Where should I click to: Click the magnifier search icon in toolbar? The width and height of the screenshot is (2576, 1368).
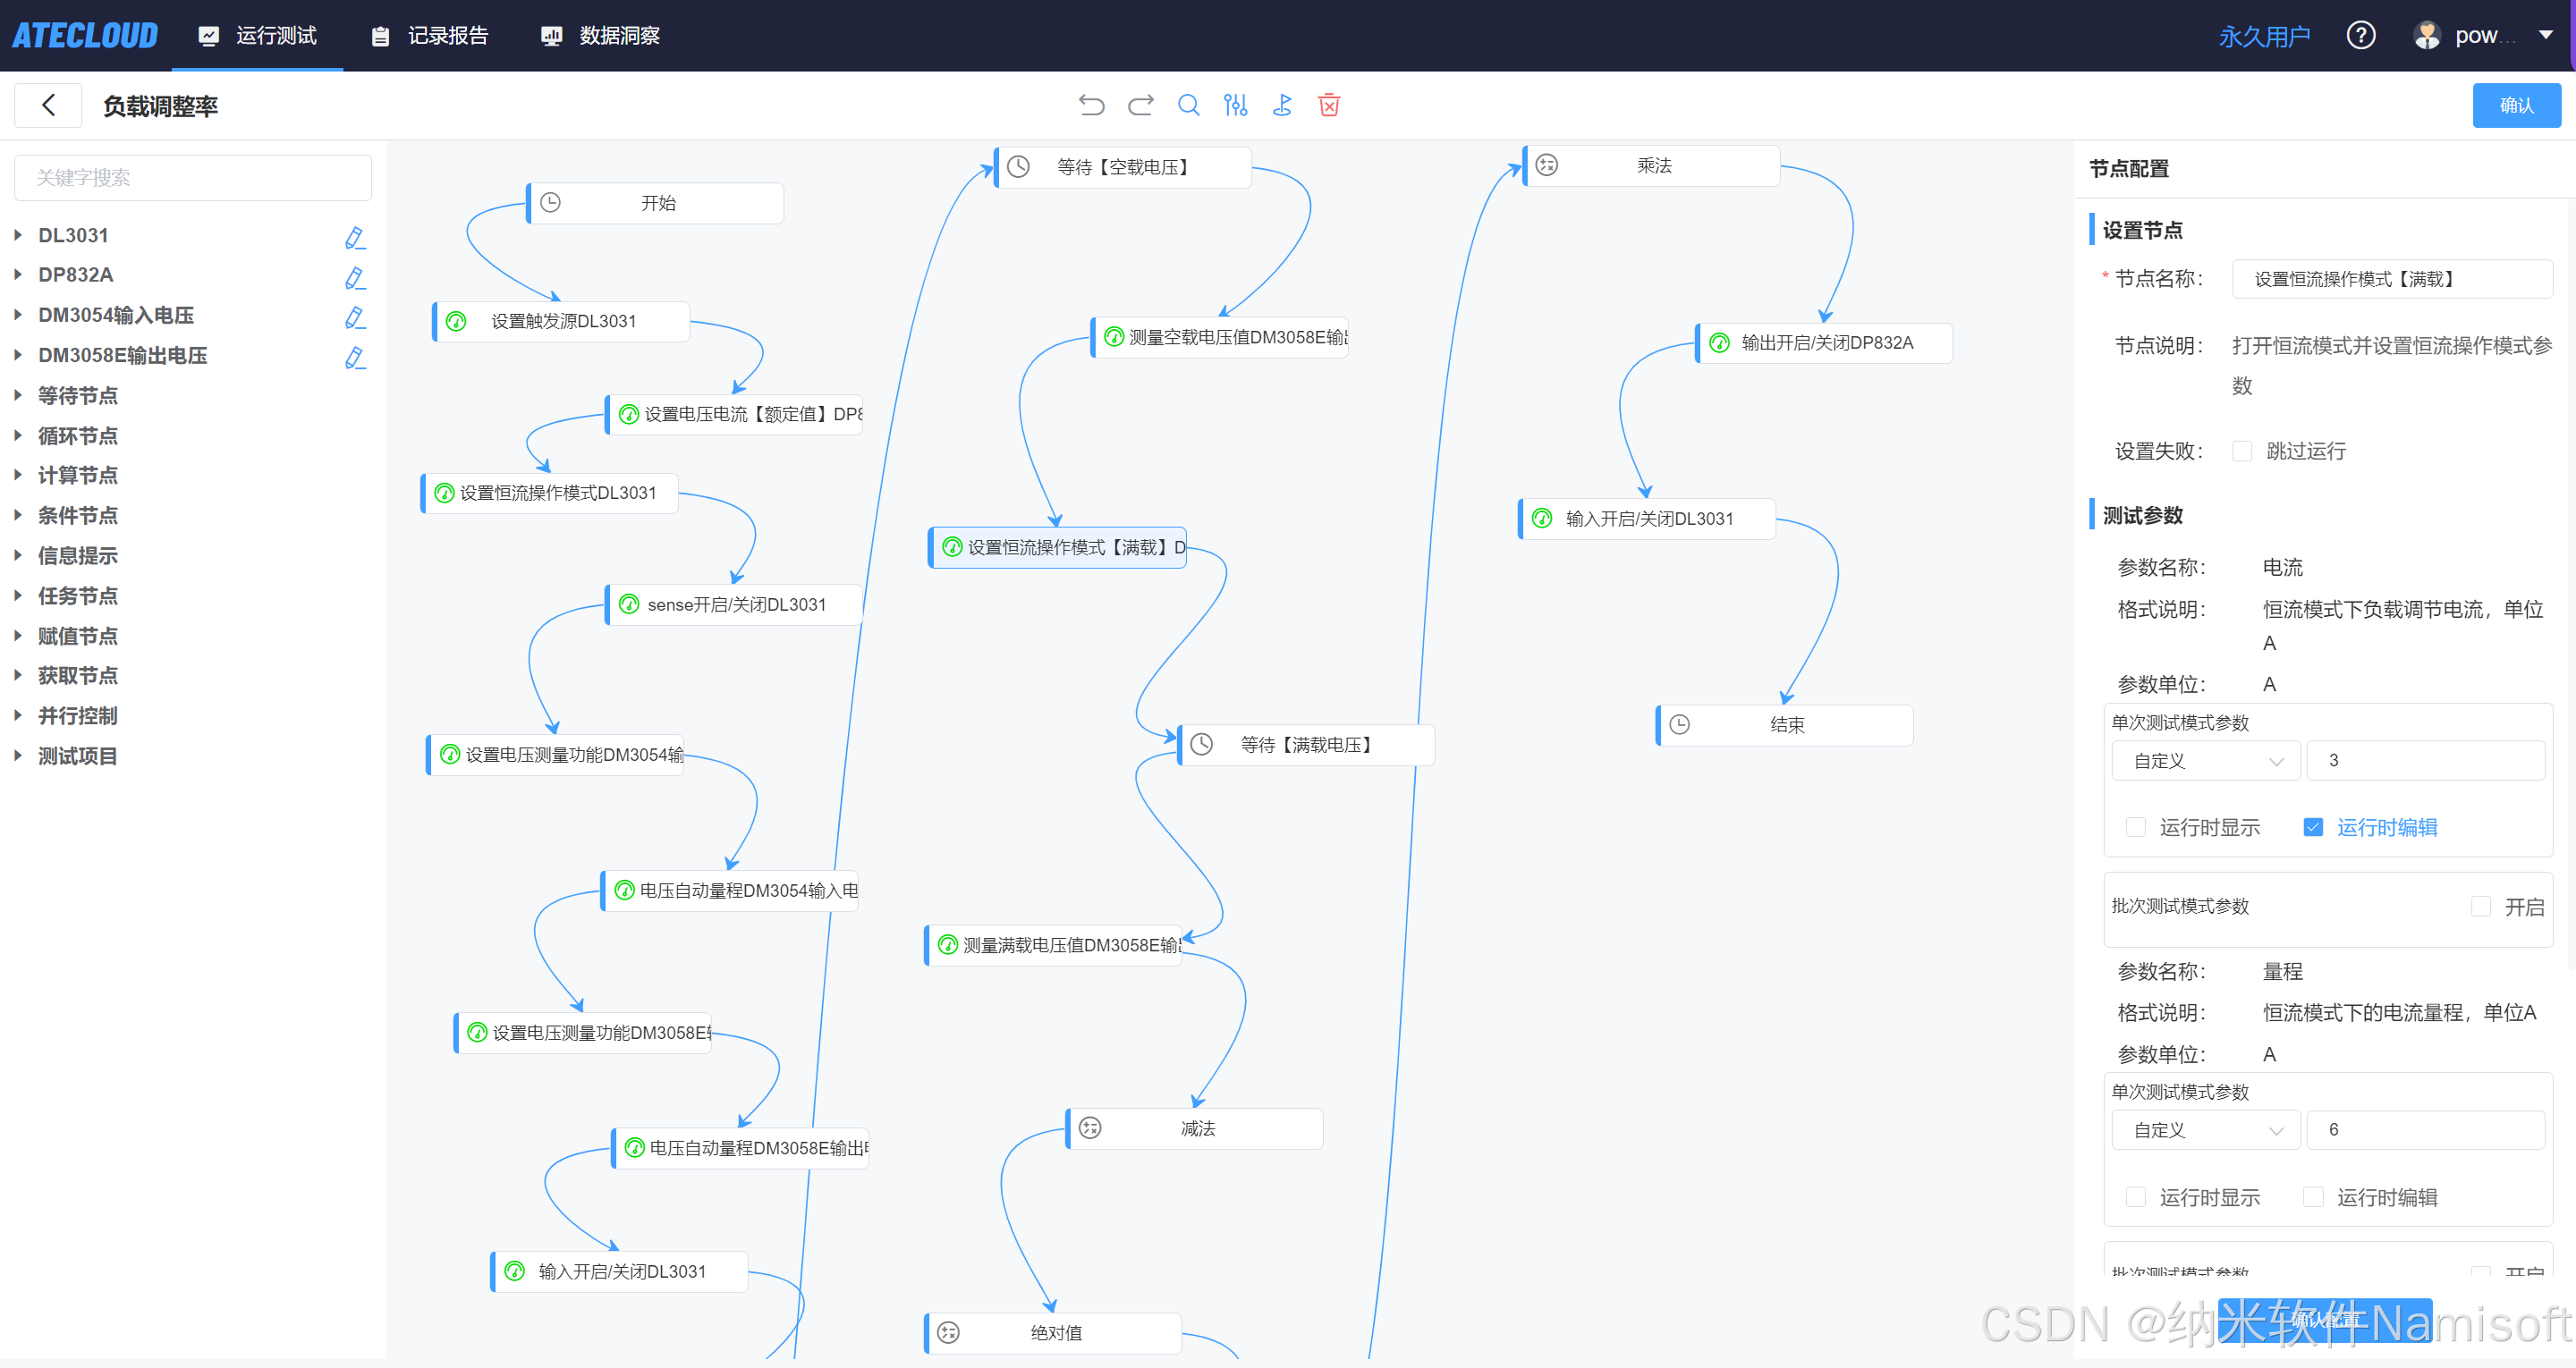[x=1188, y=105]
